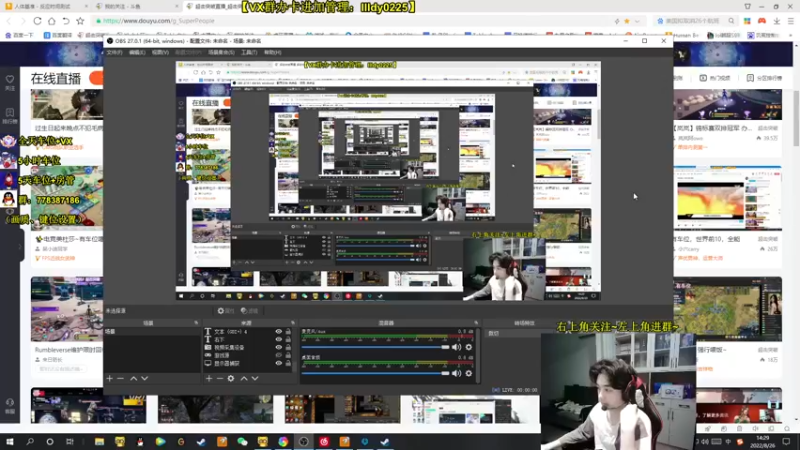This screenshot has height=450, width=800.
Task: Open the 热门视频 link on the Douyu page
Action: coord(715,78)
